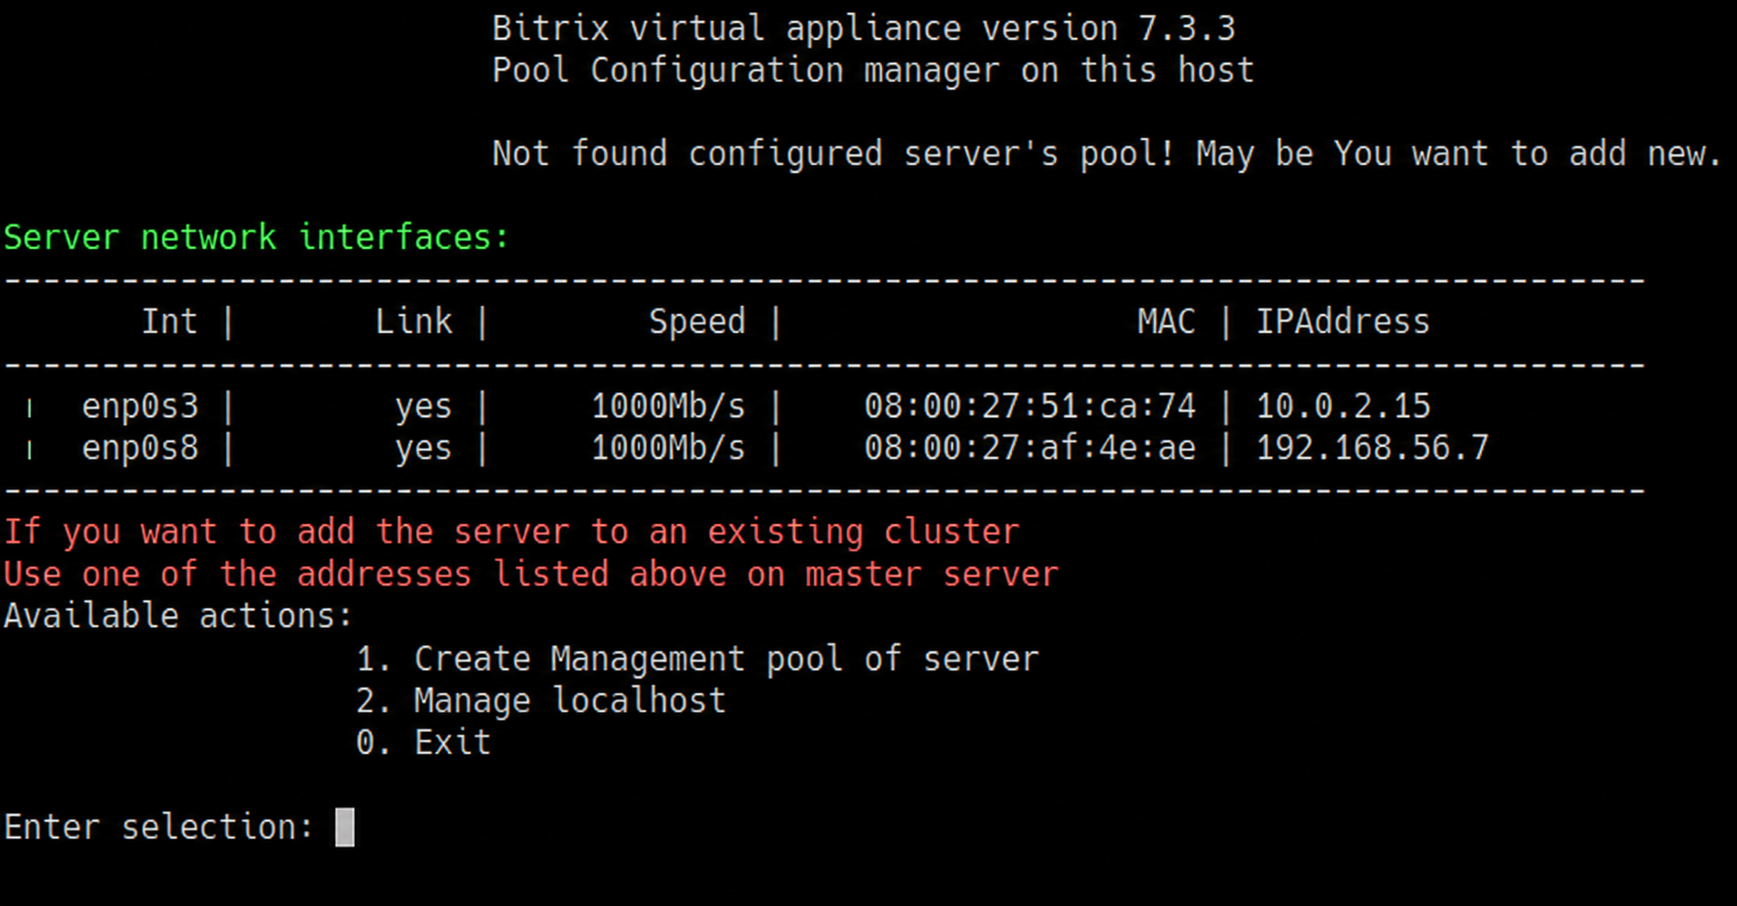The height and width of the screenshot is (906, 1737).
Task: Click the 'Enter selection:' label text
Action: (x=159, y=827)
